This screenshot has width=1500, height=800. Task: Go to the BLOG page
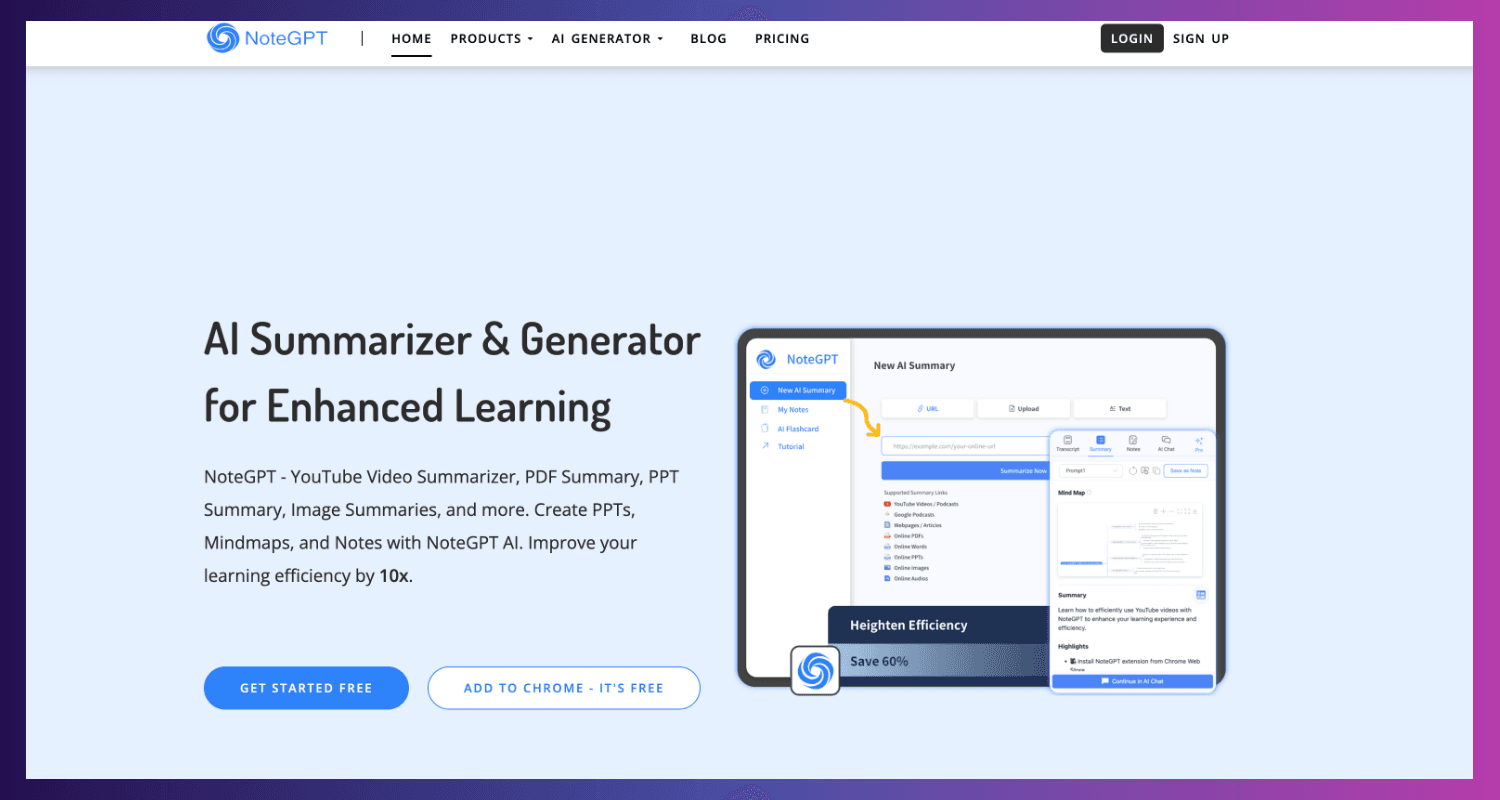click(x=708, y=39)
